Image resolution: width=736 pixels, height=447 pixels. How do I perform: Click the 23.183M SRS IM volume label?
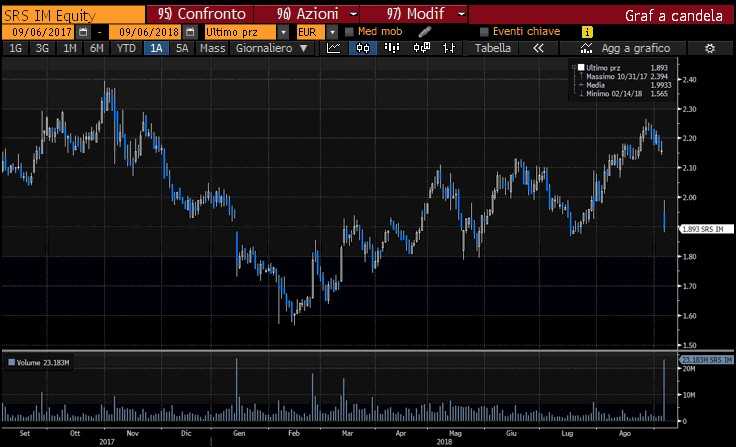706,360
